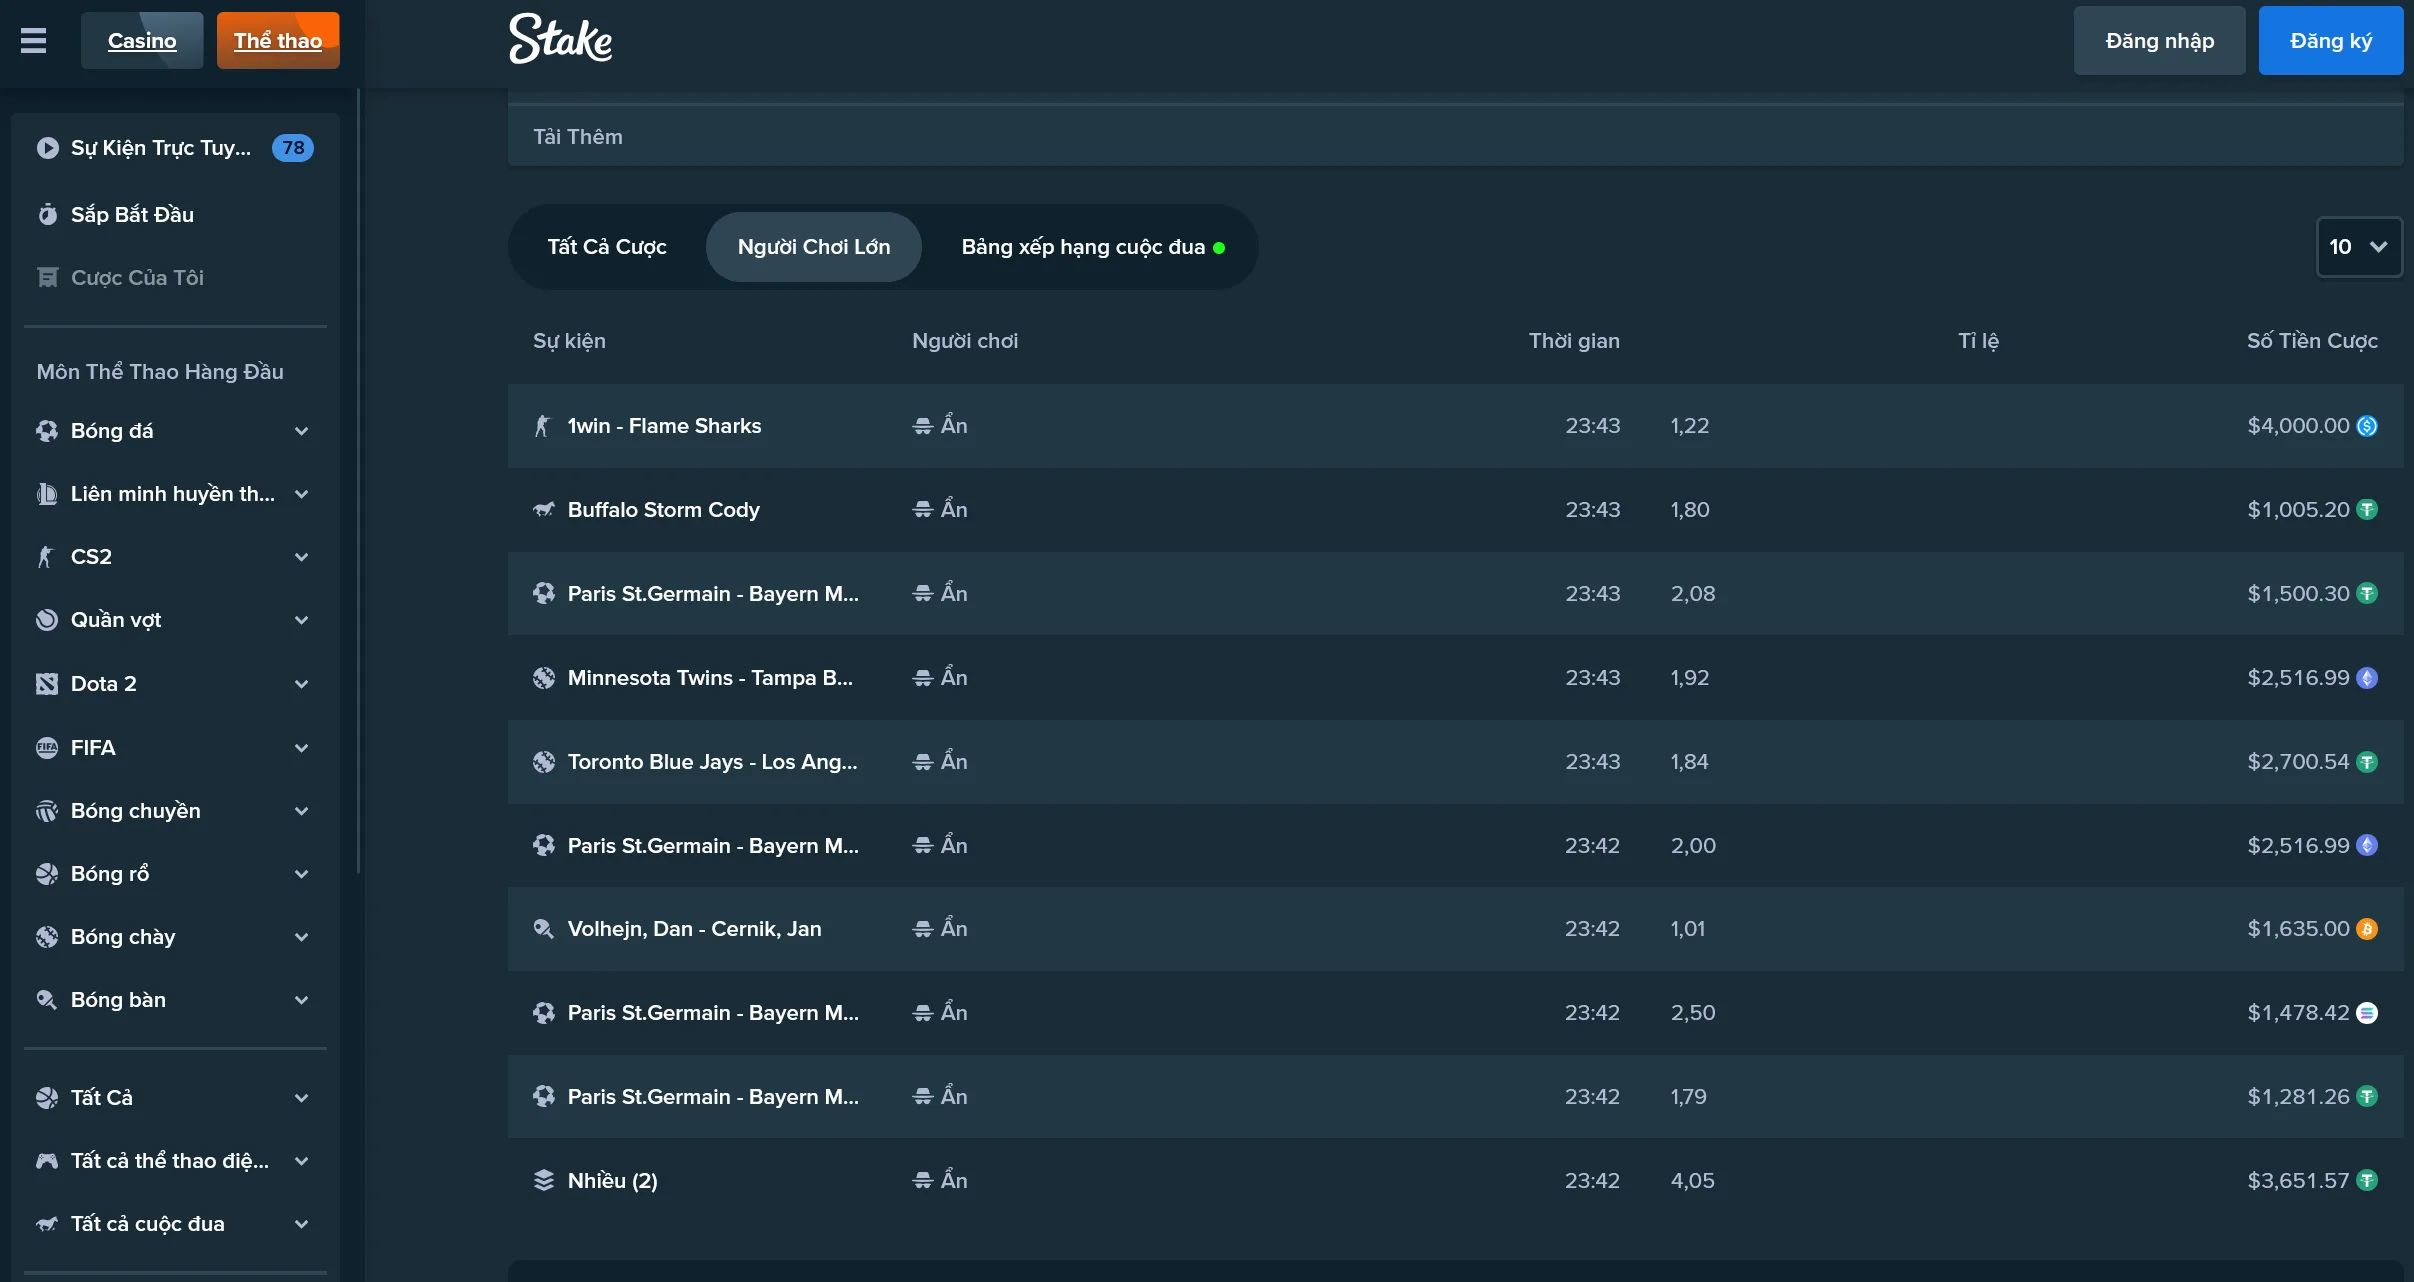Click the Sắp Bắt Đầu stopwatch icon
The height and width of the screenshot is (1282, 2414).
47,214
